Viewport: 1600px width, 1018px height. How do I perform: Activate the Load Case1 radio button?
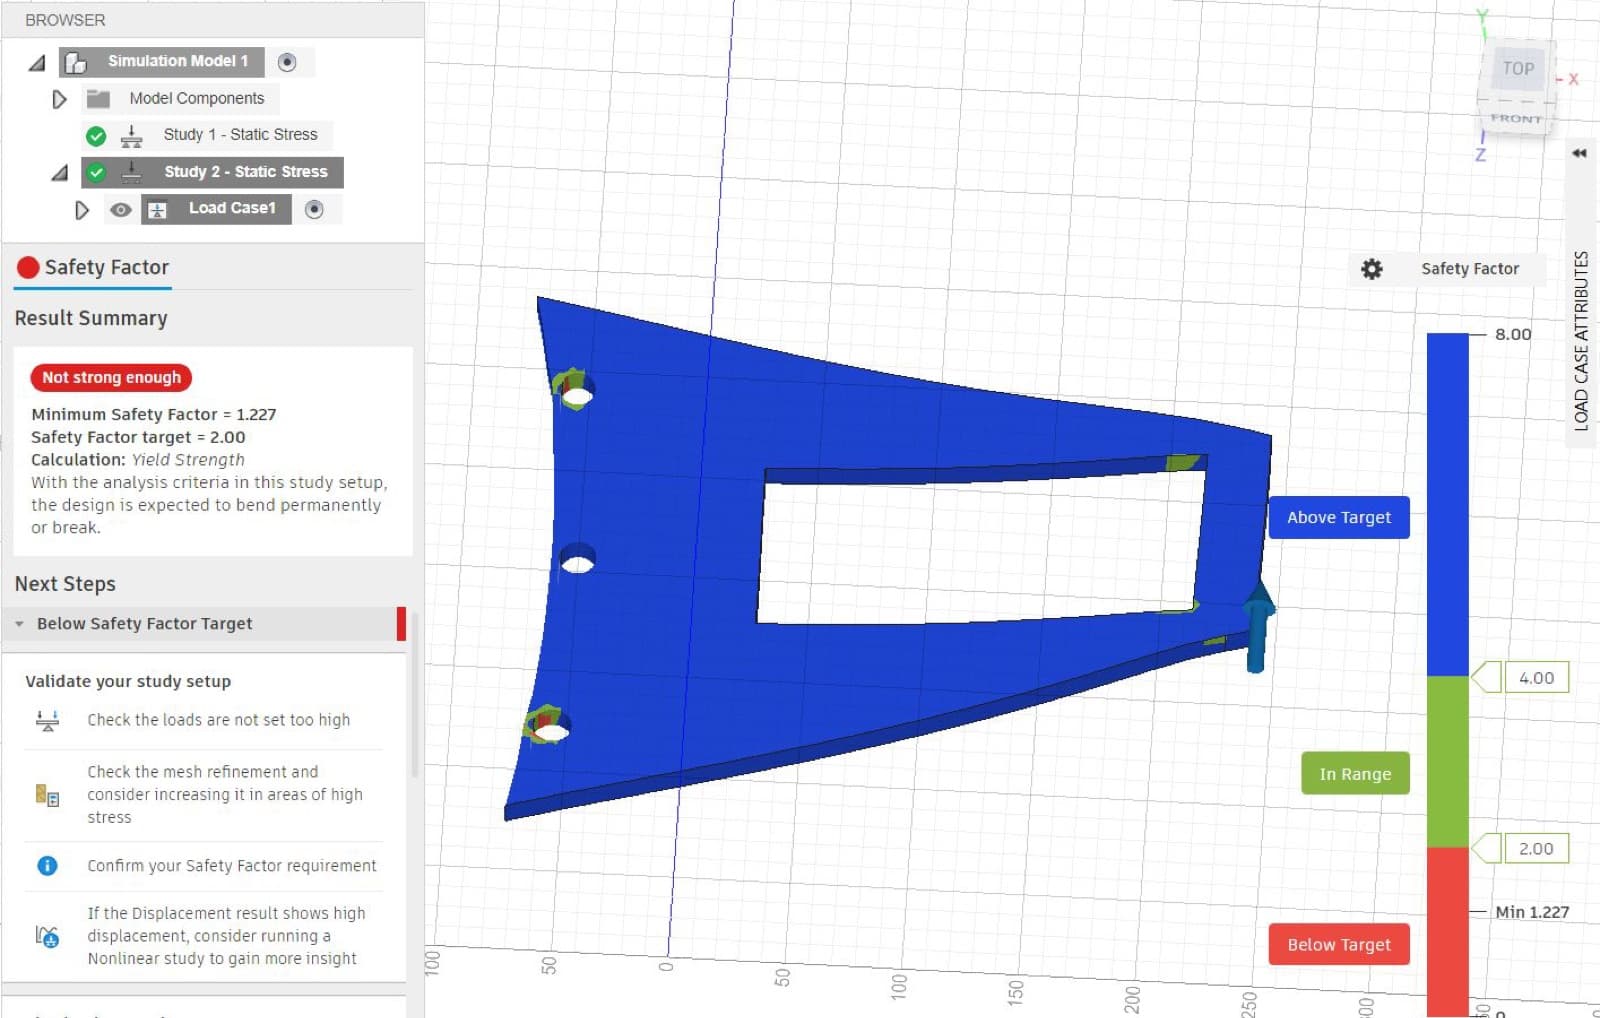(314, 209)
